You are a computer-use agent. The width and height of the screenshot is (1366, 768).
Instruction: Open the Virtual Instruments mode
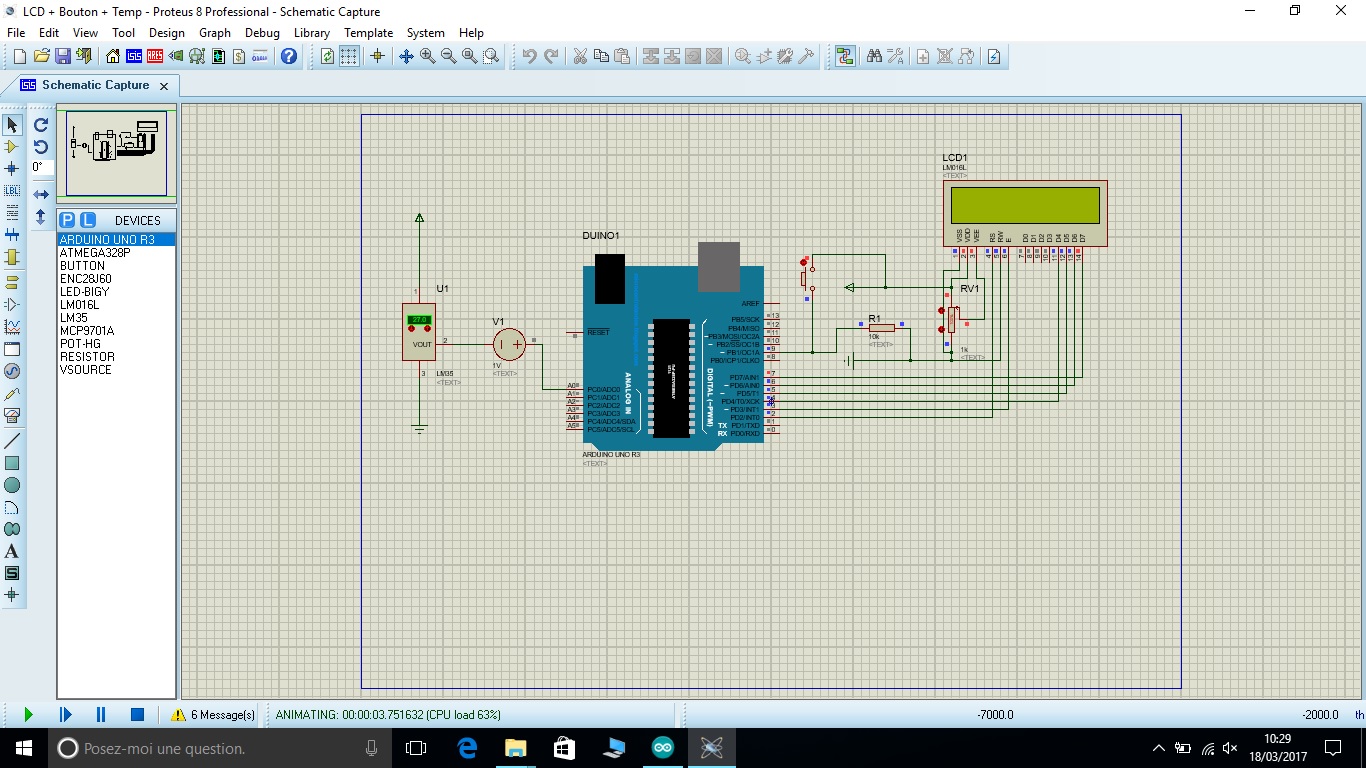(12, 416)
